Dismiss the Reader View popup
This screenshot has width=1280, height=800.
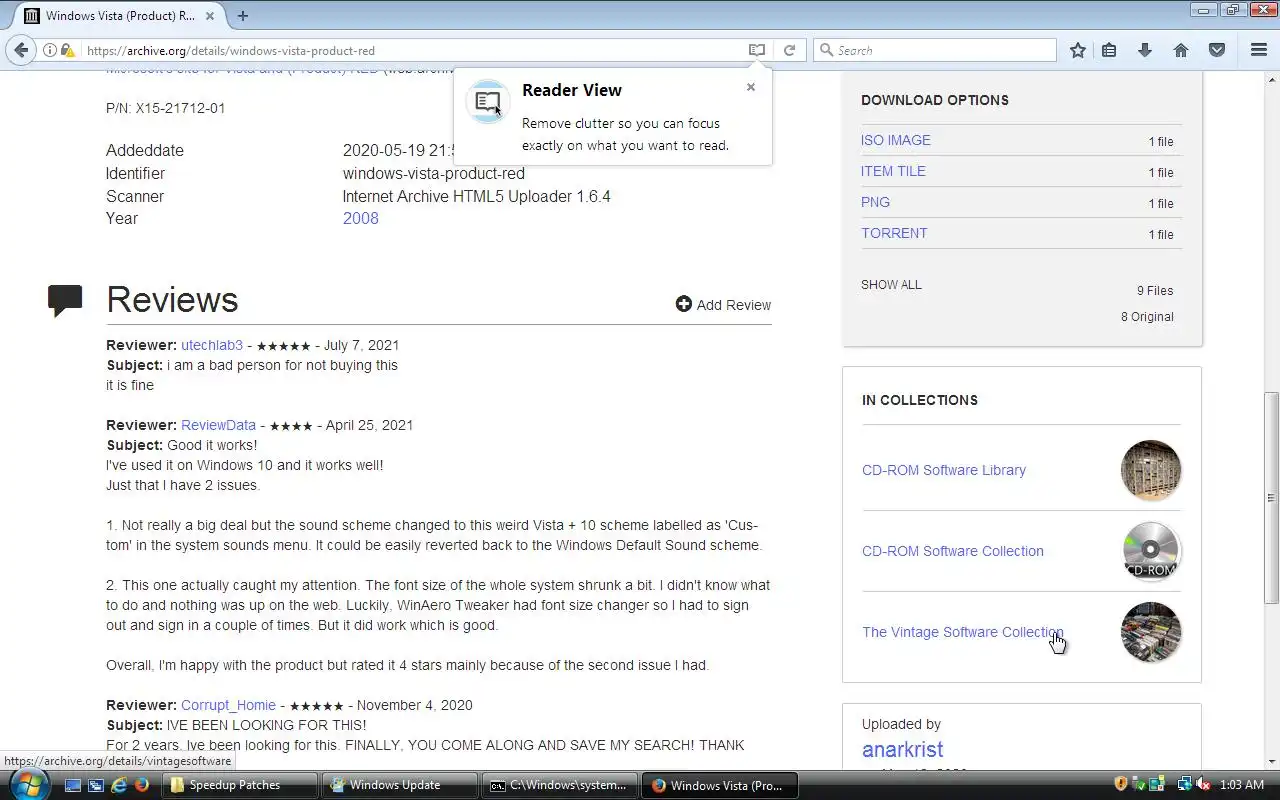coord(751,87)
